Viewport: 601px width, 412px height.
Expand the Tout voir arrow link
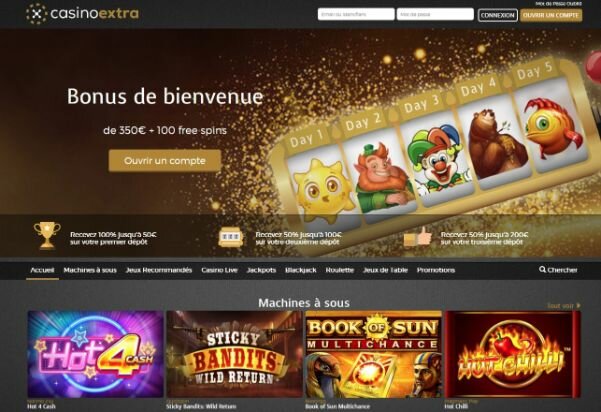point(564,305)
